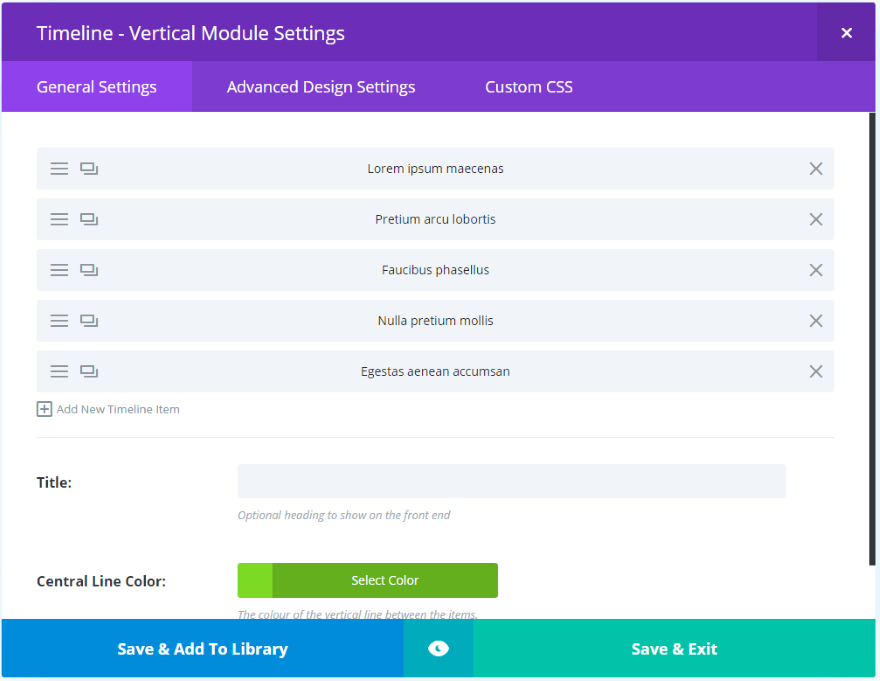The height and width of the screenshot is (681, 880).
Task: Open the Pretium arcu lobortis item
Action: click(436, 219)
